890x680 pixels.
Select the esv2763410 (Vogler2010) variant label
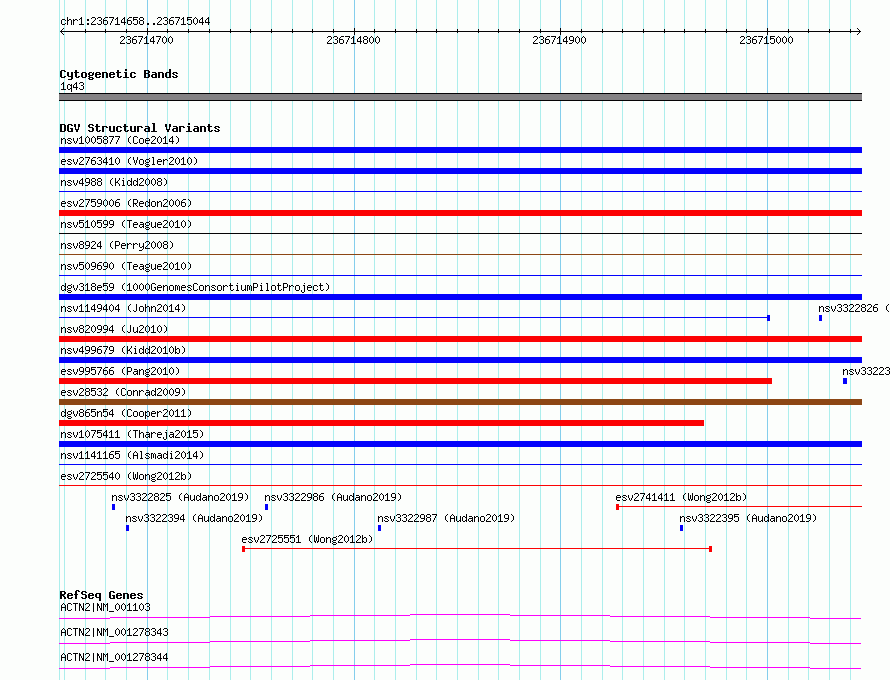tap(129, 161)
